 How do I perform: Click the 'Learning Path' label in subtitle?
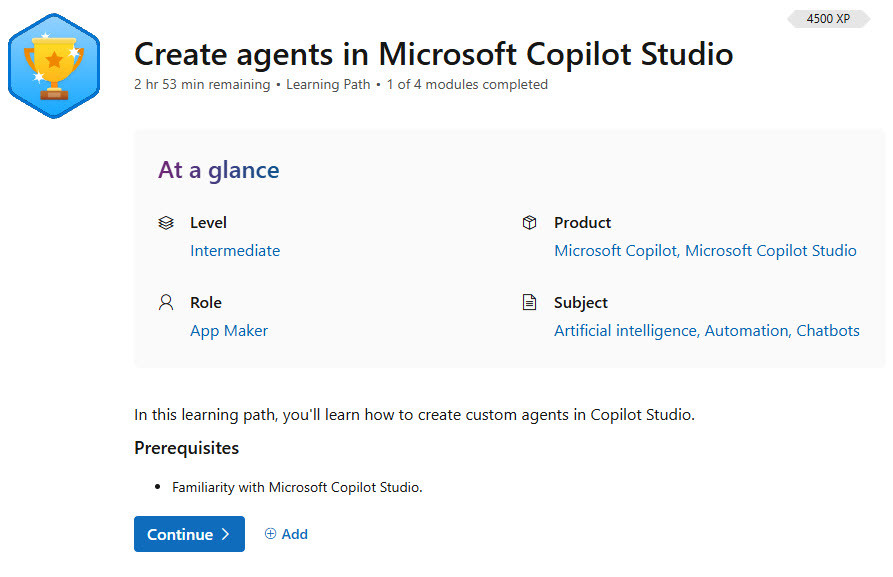[328, 84]
